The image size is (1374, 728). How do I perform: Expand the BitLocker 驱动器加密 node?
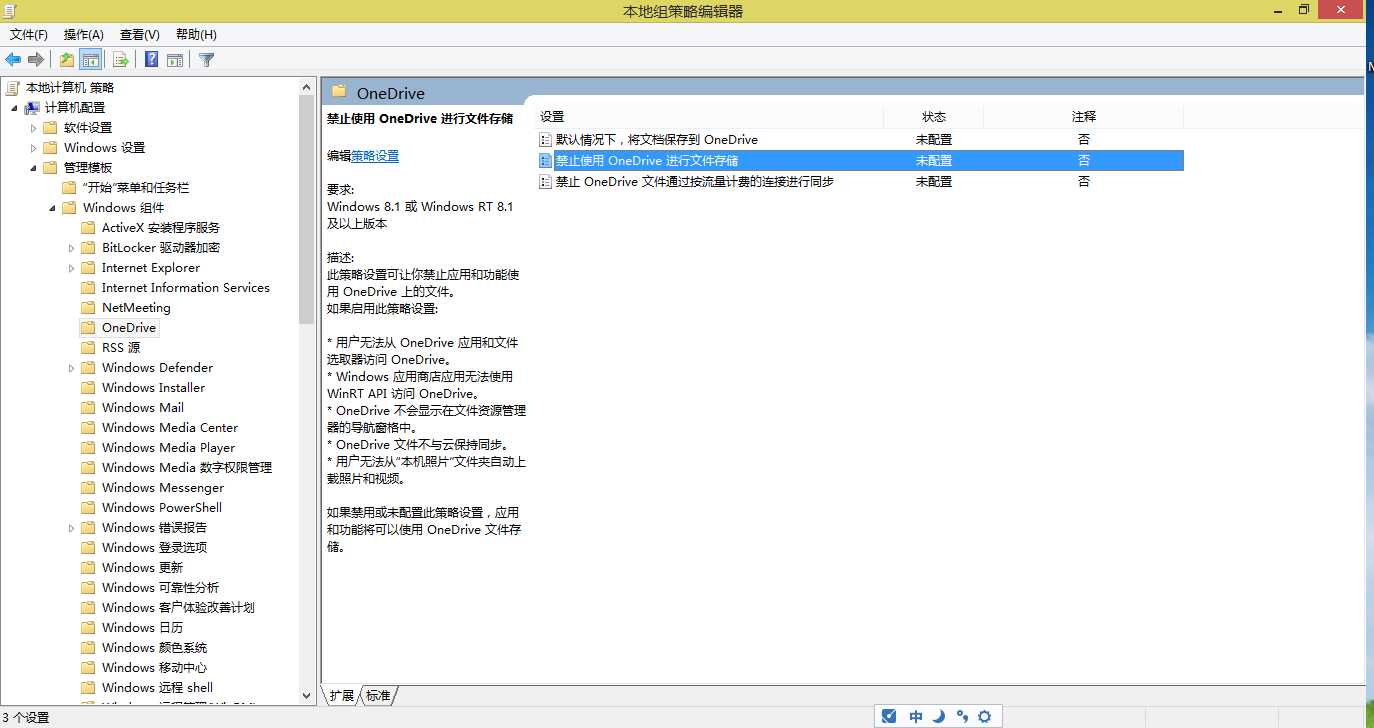coord(71,248)
